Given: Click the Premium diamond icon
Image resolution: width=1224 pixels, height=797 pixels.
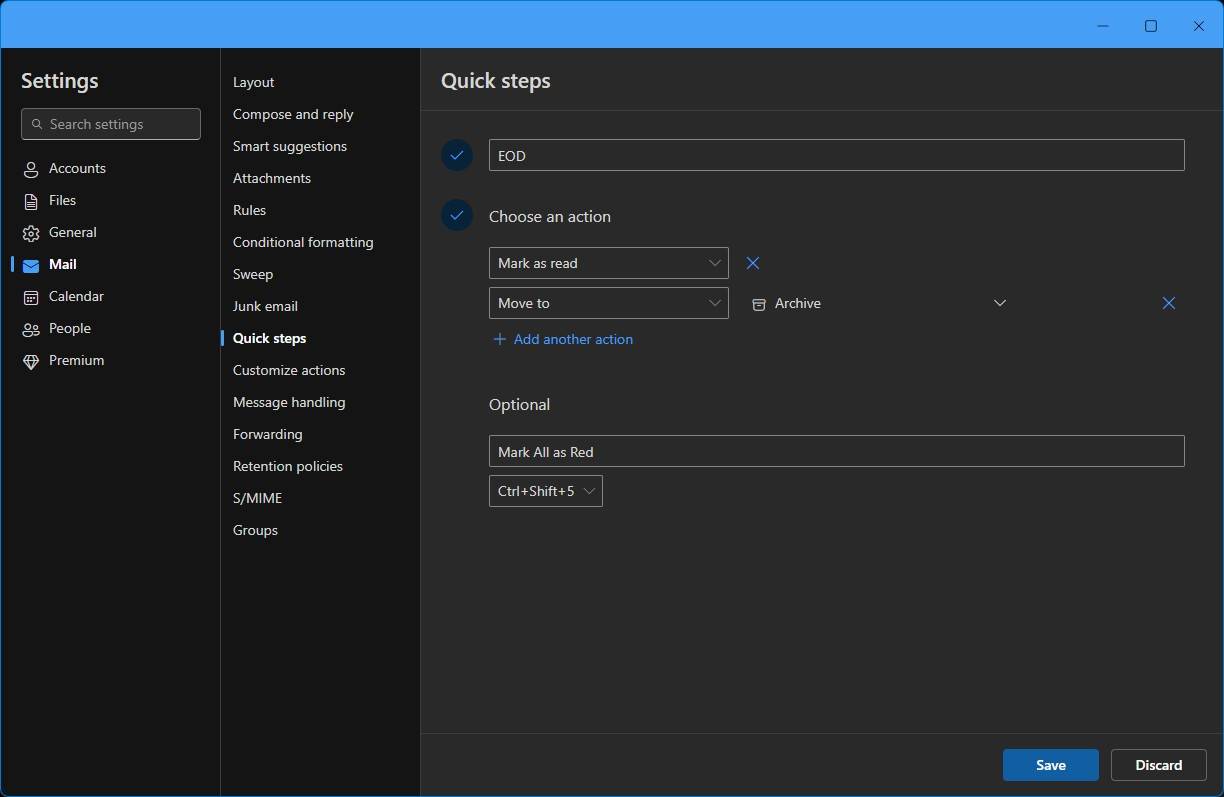Looking at the screenshot, I should [31, 361].
